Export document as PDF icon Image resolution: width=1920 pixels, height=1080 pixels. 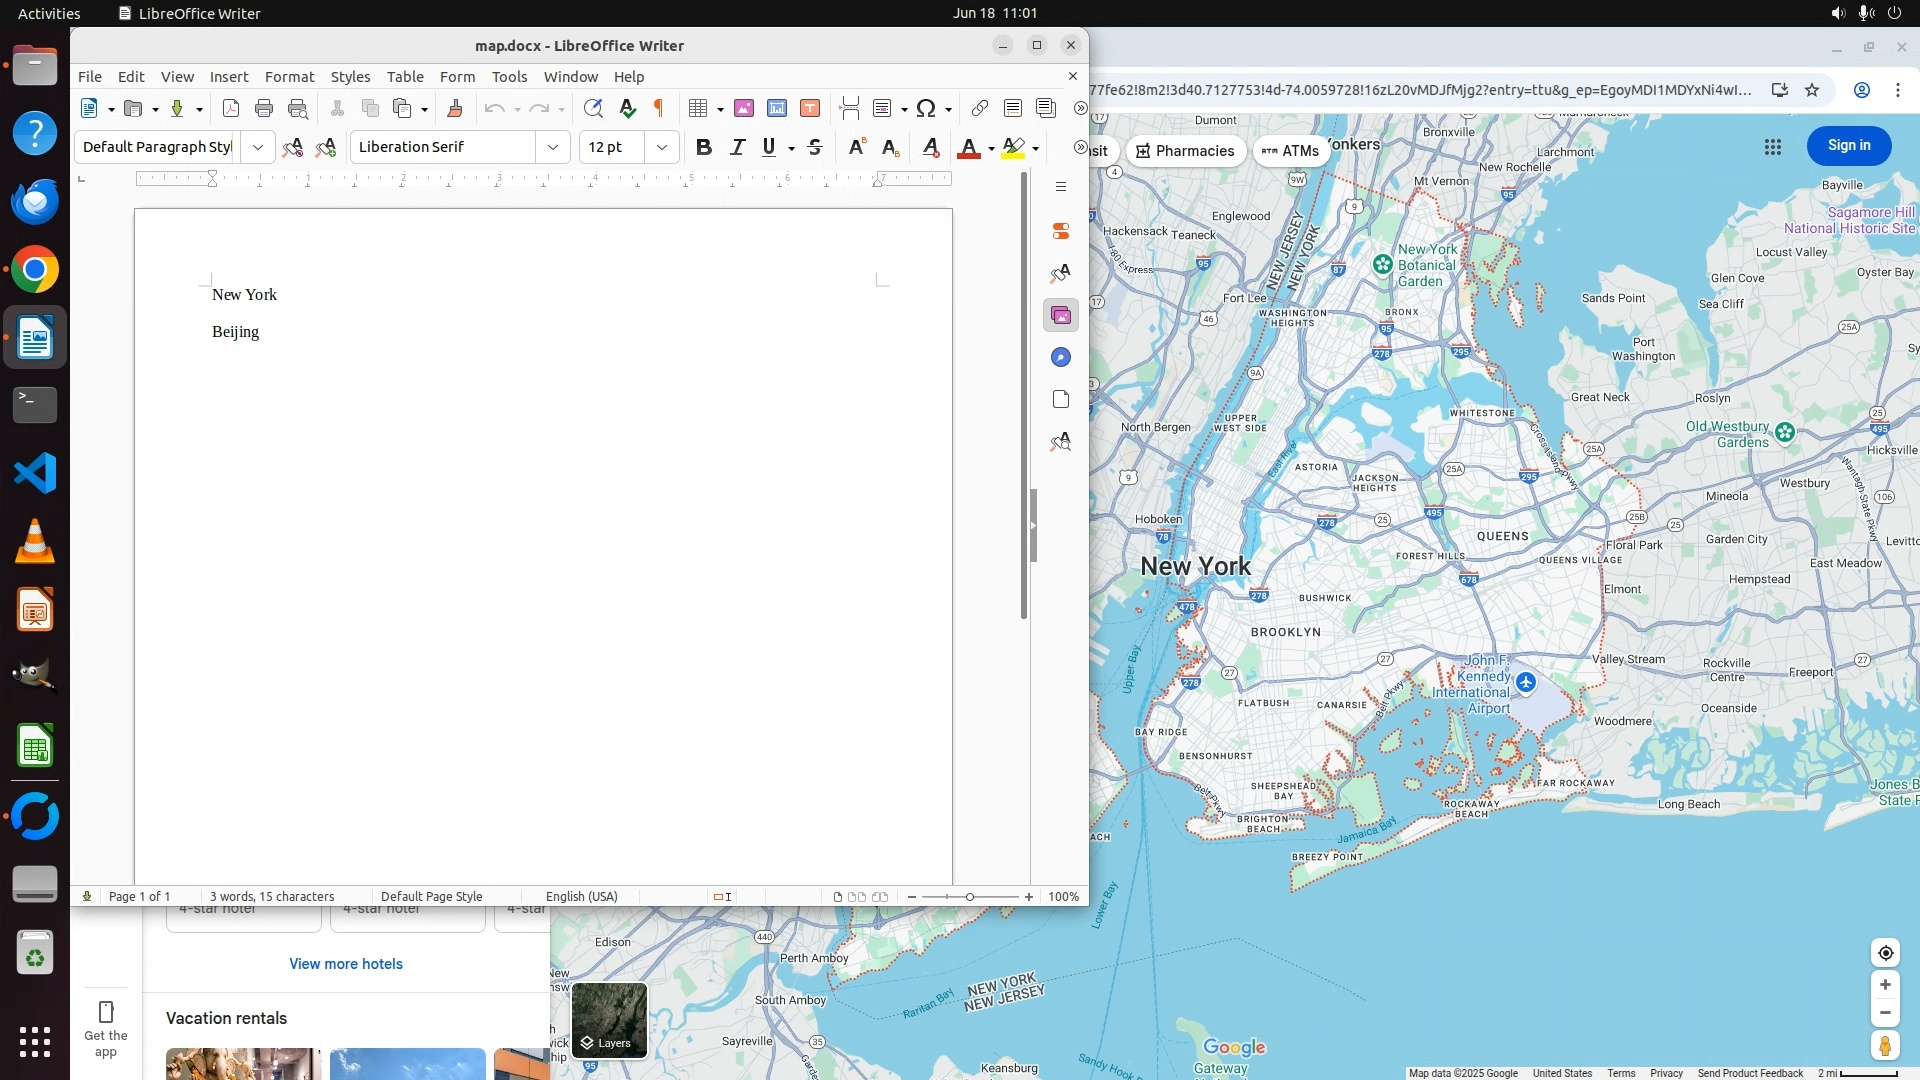[230, 109]
